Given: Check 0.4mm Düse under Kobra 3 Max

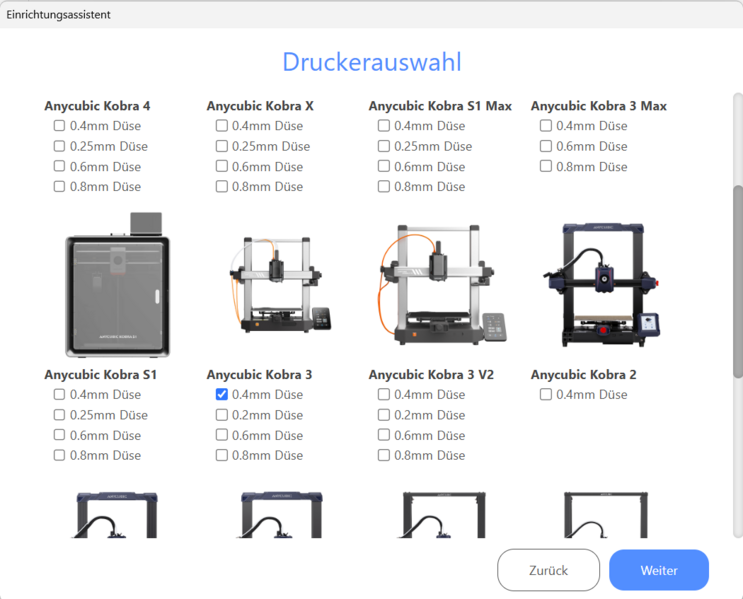Looking at the screenshot, I should 545,126.
